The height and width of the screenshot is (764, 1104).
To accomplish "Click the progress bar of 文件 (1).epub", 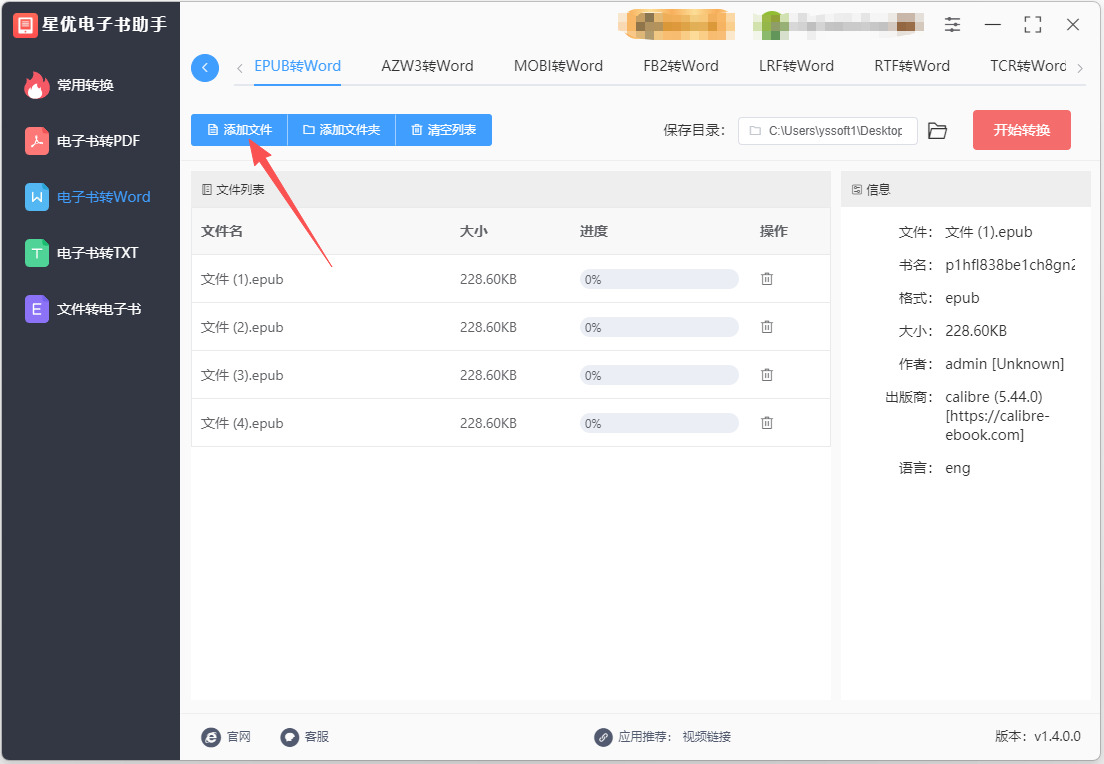I will [659, 280].
